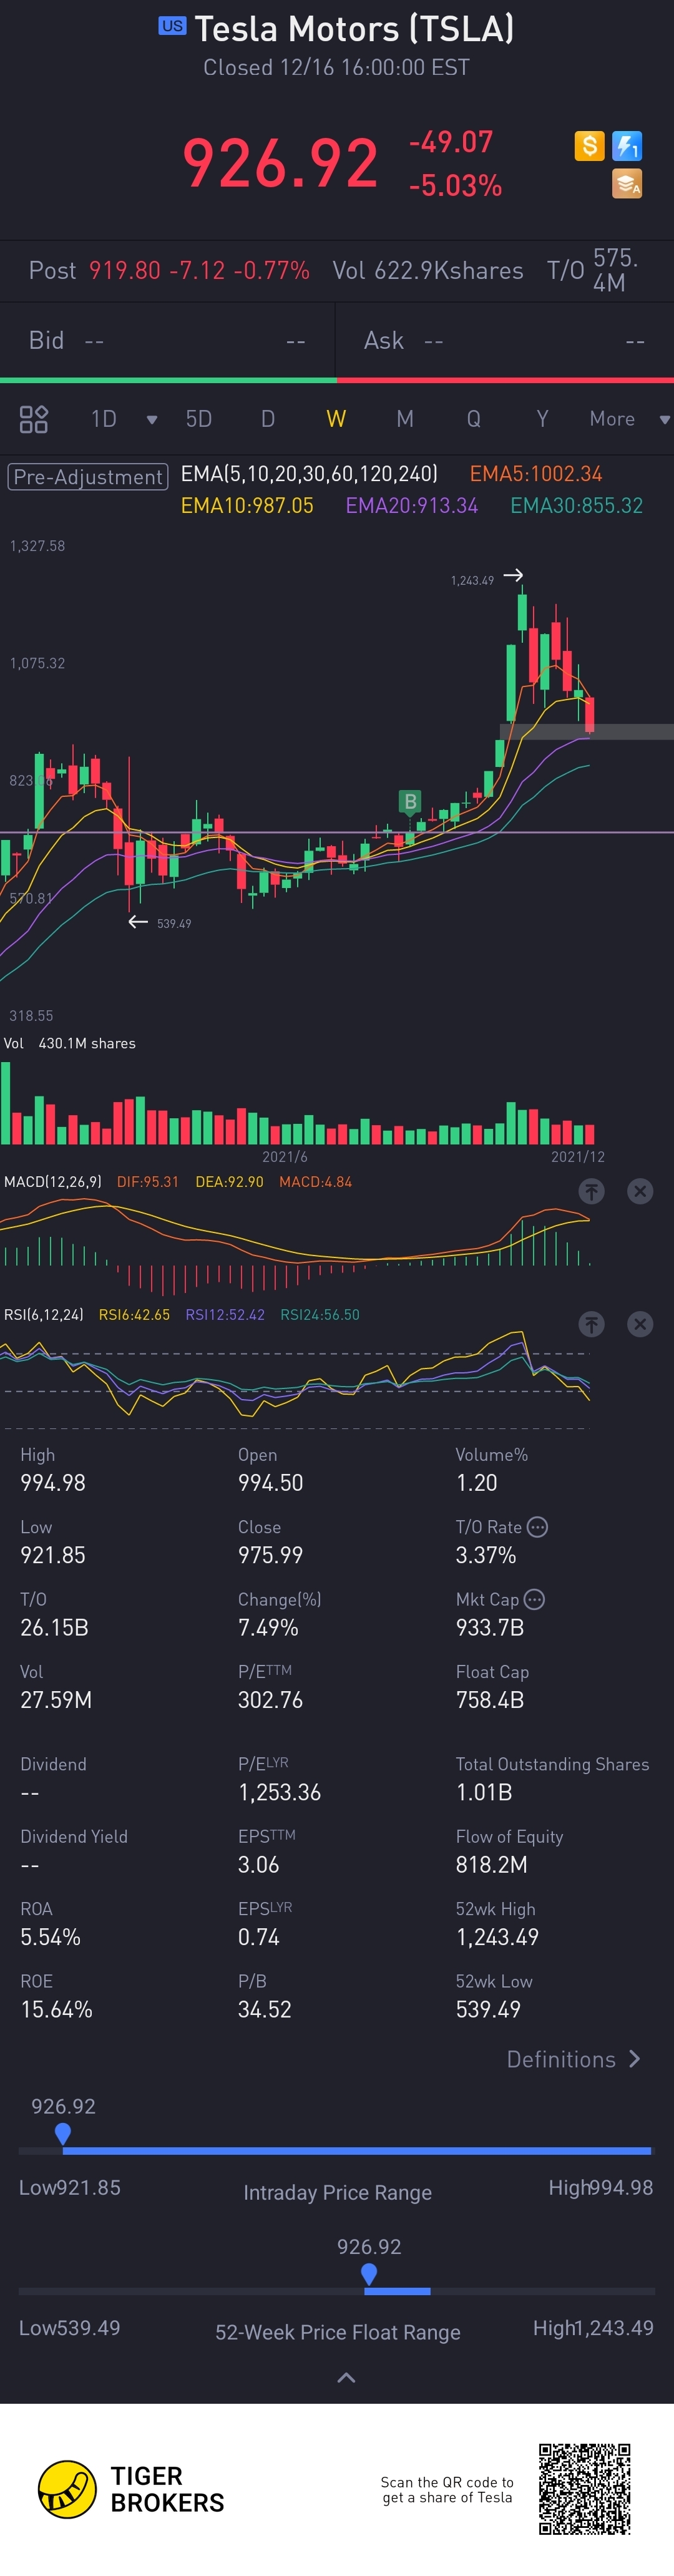Tap the EMA(5,10,20,30,60,120,240) settings label
Viewport: 674px width, 2576px height.
(x=309, y=474)
